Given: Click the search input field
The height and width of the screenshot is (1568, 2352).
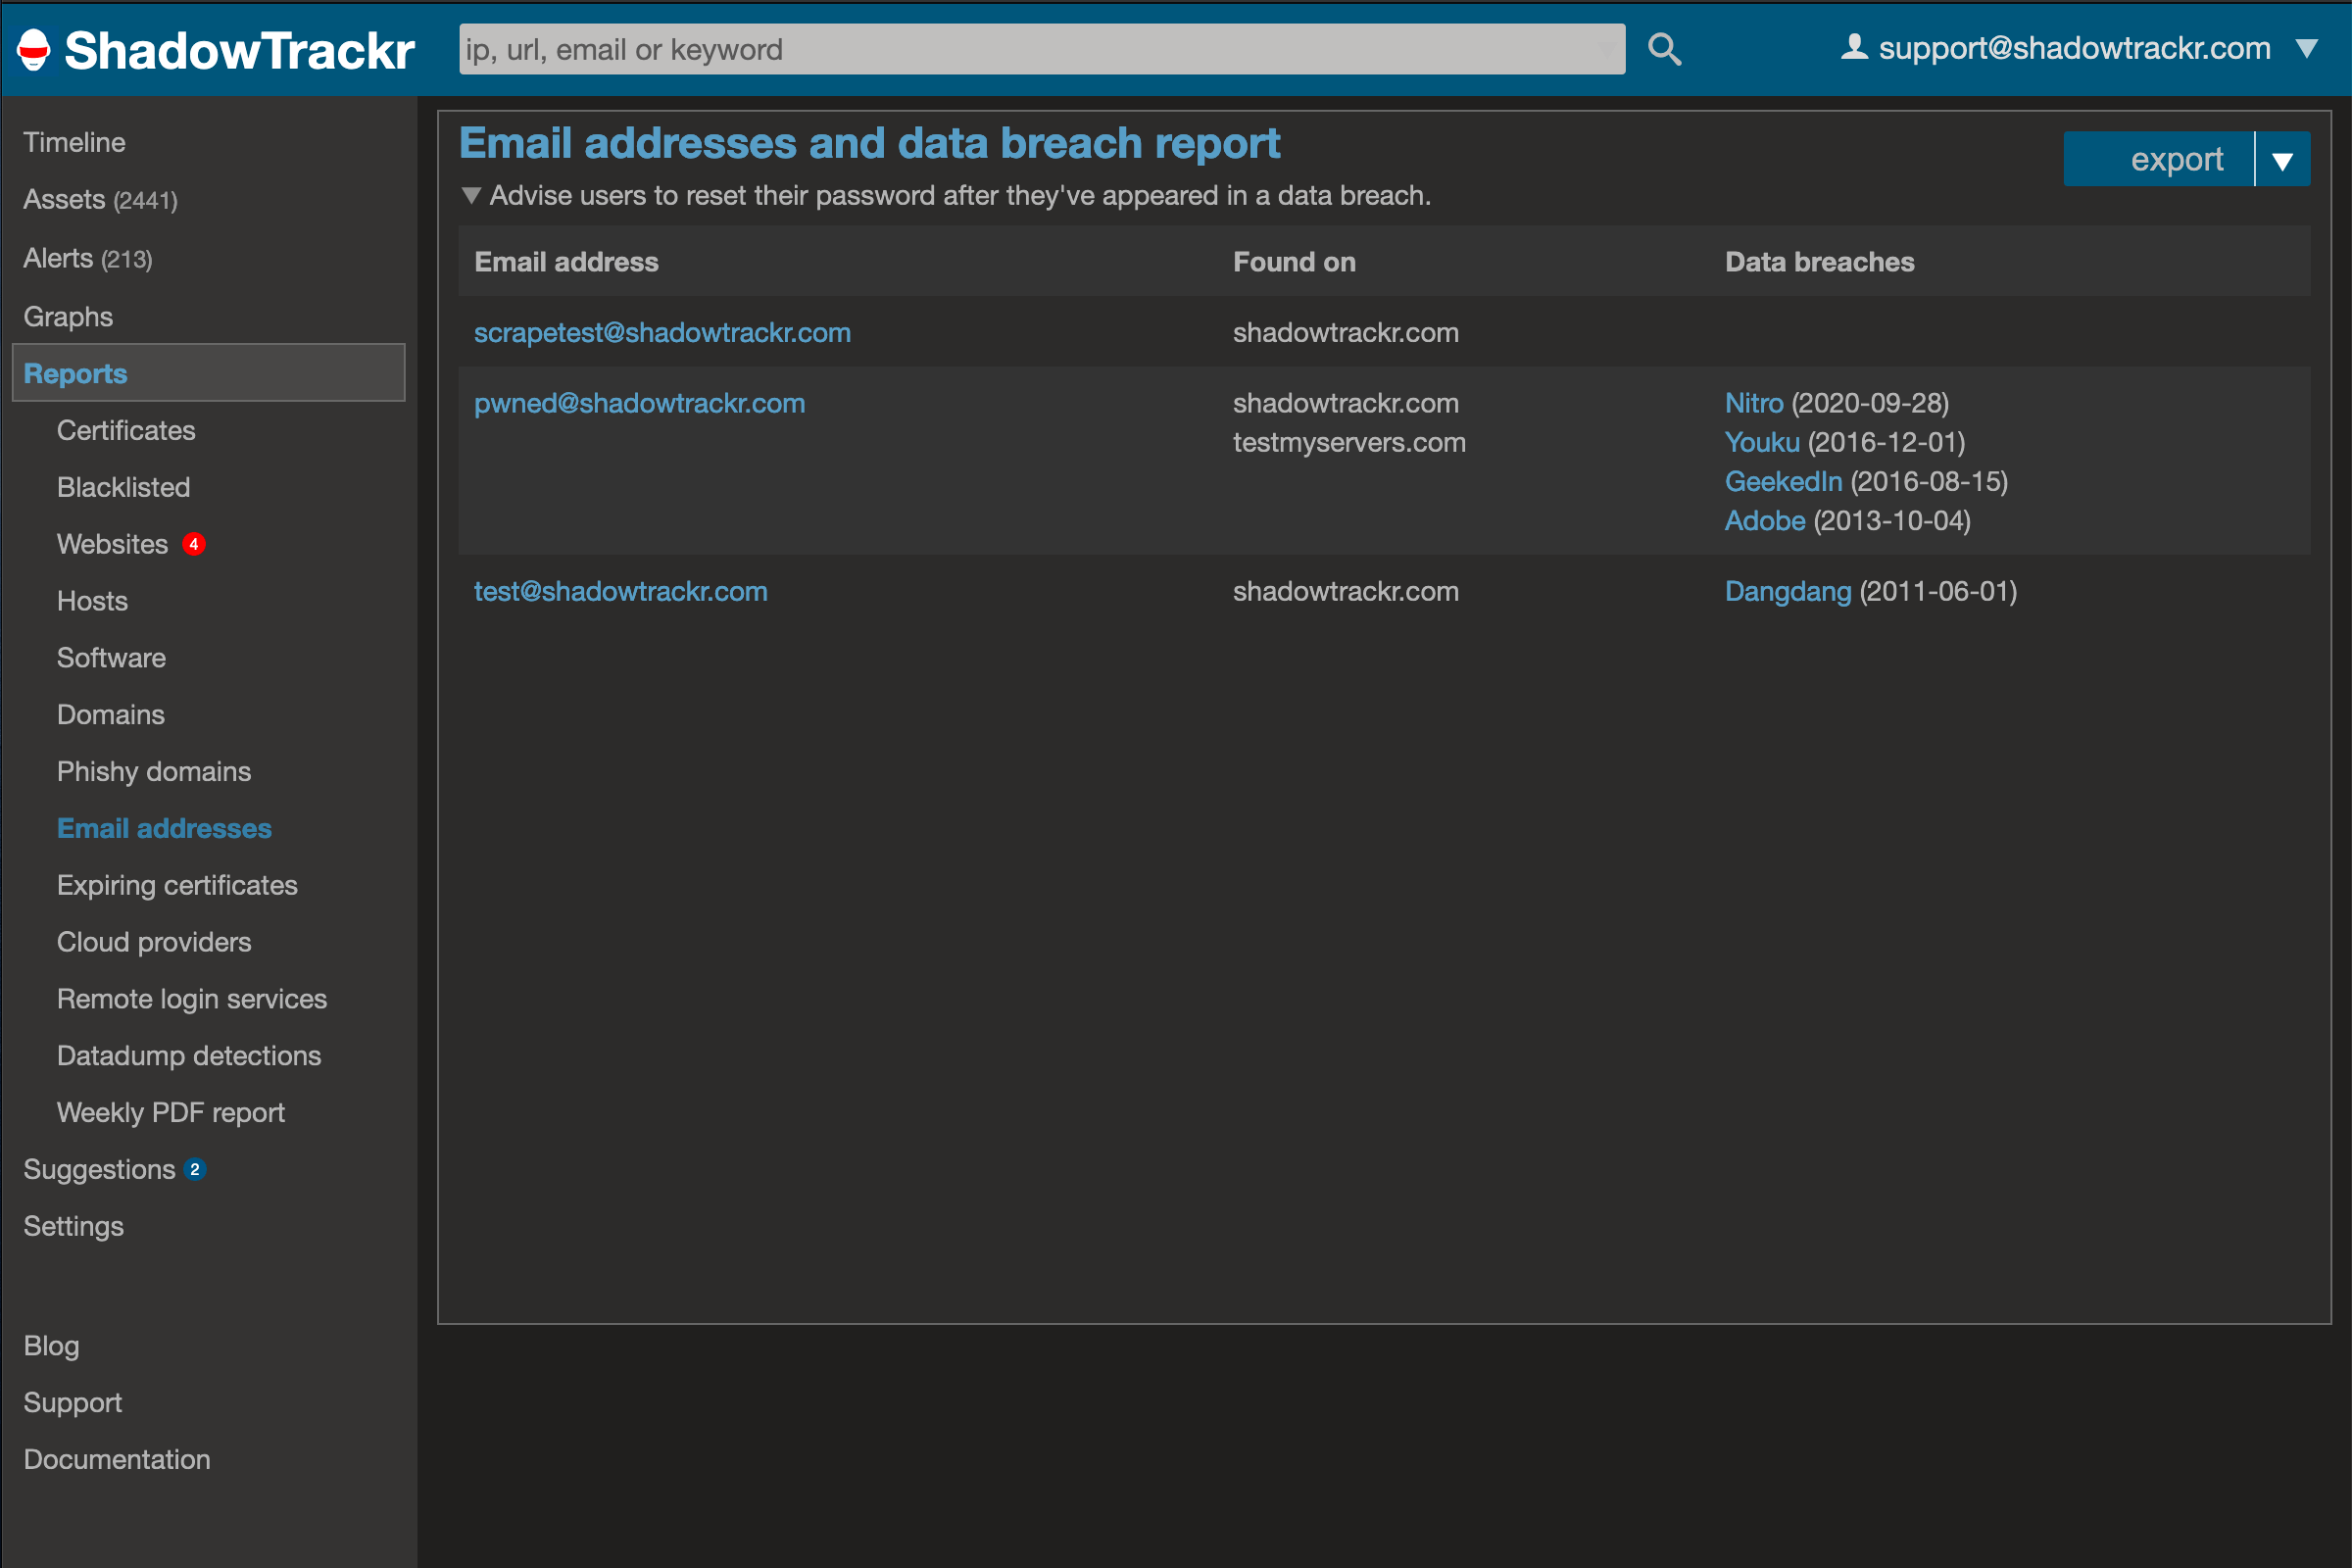Looking at the screenshot, I should coord(1040,48).
